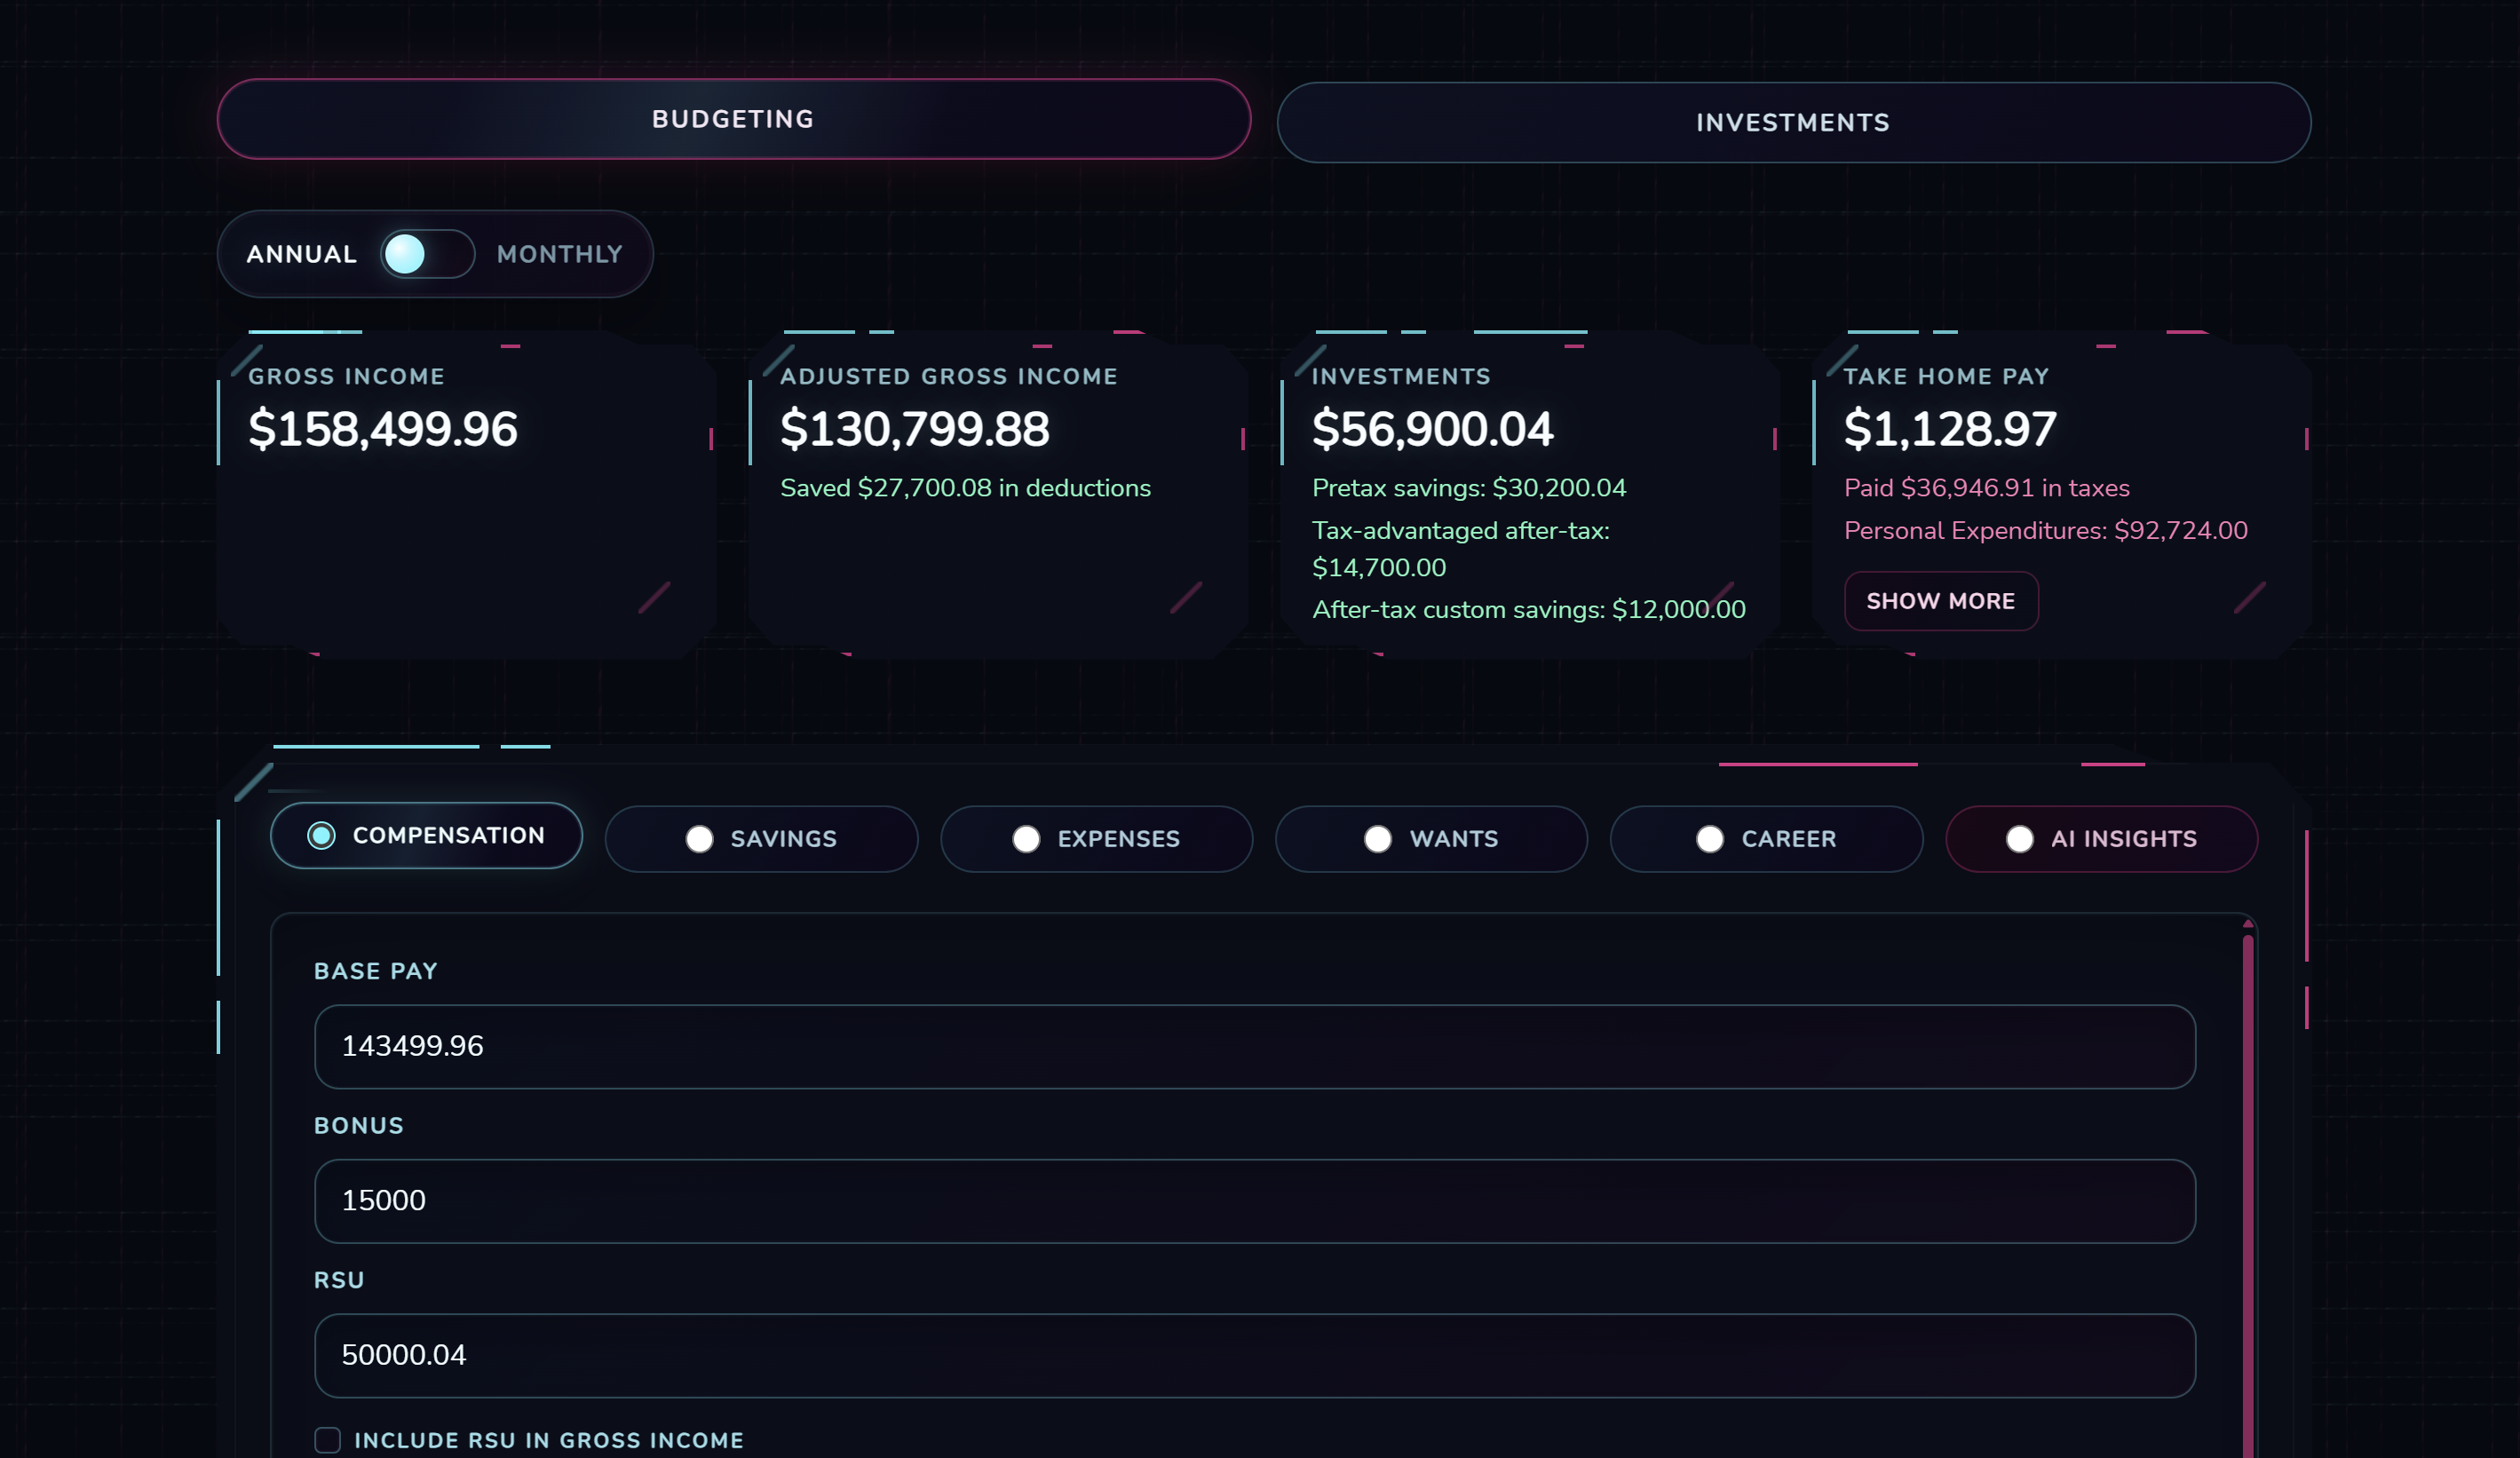Click the Annual label
Screen dimensions: 2520x1458
301,254
